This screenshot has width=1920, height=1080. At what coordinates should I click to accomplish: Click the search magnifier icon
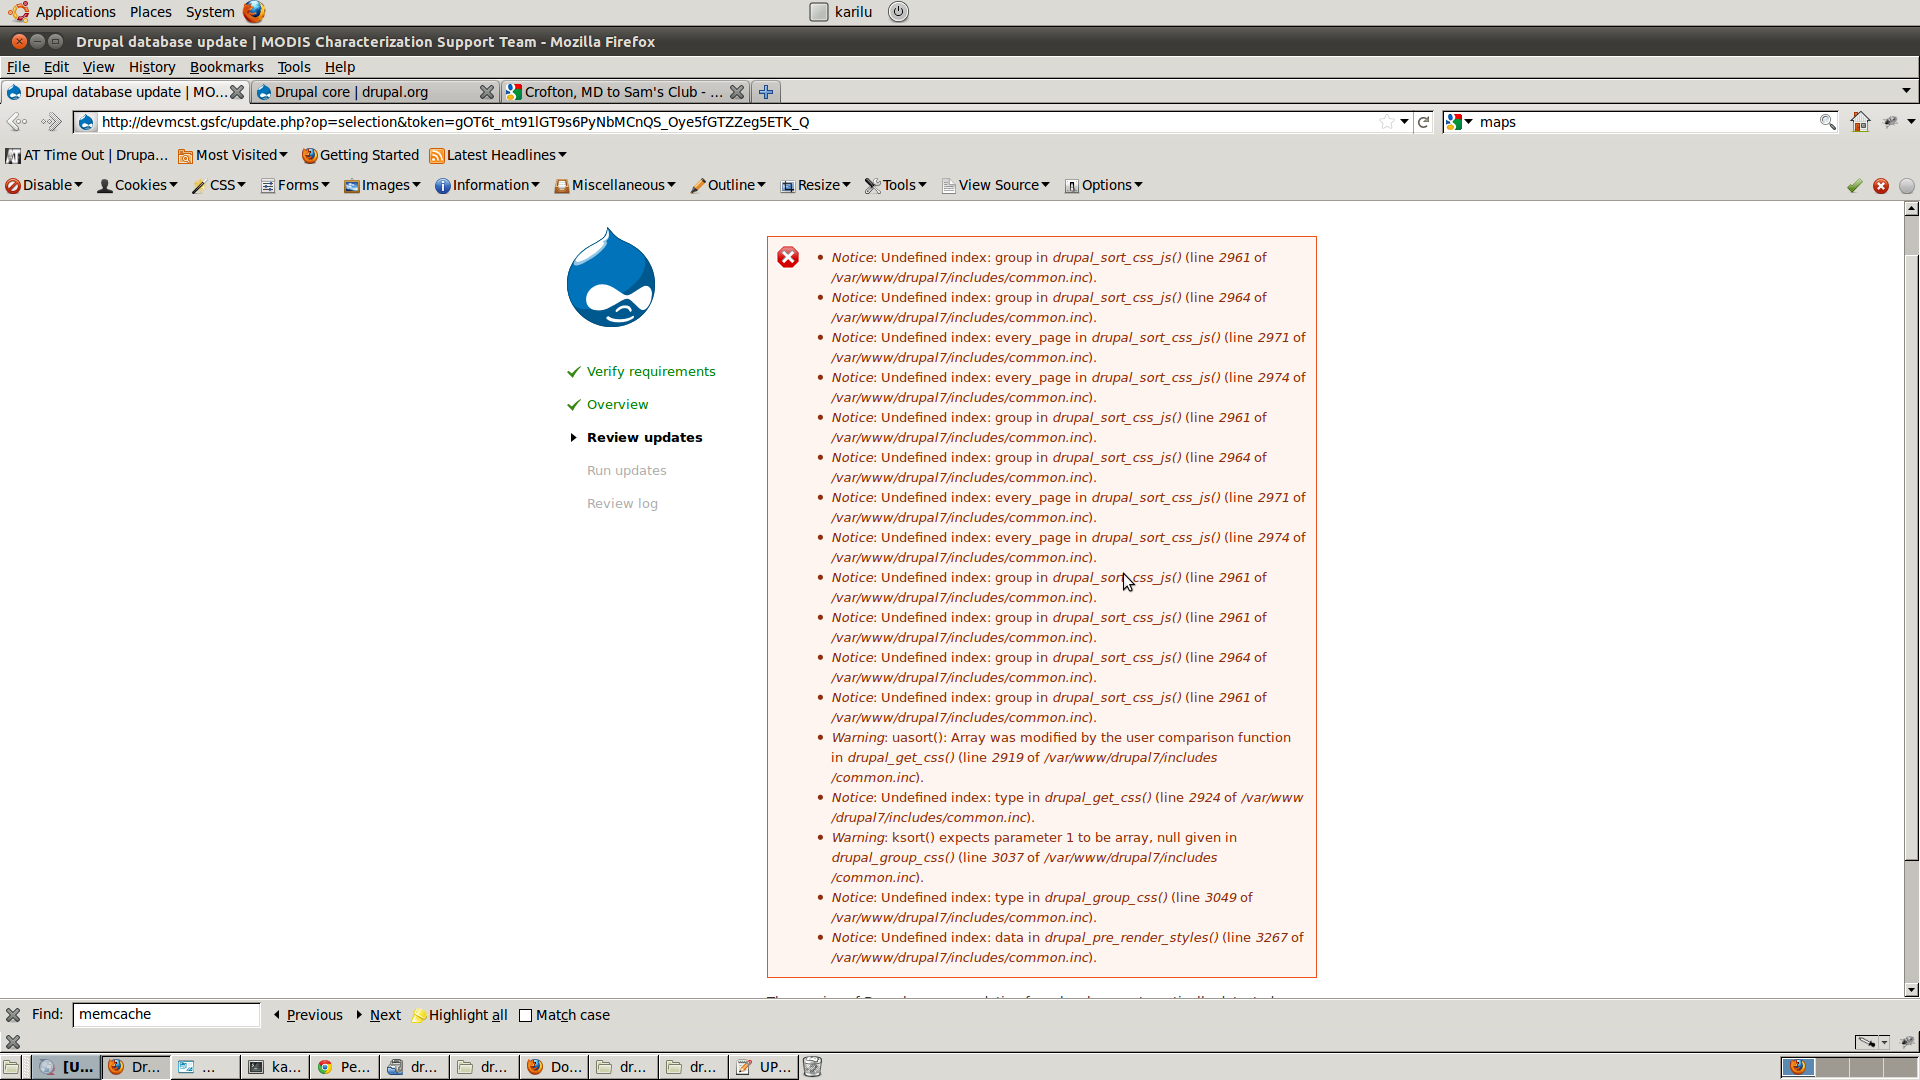(x=1827, y=122)
